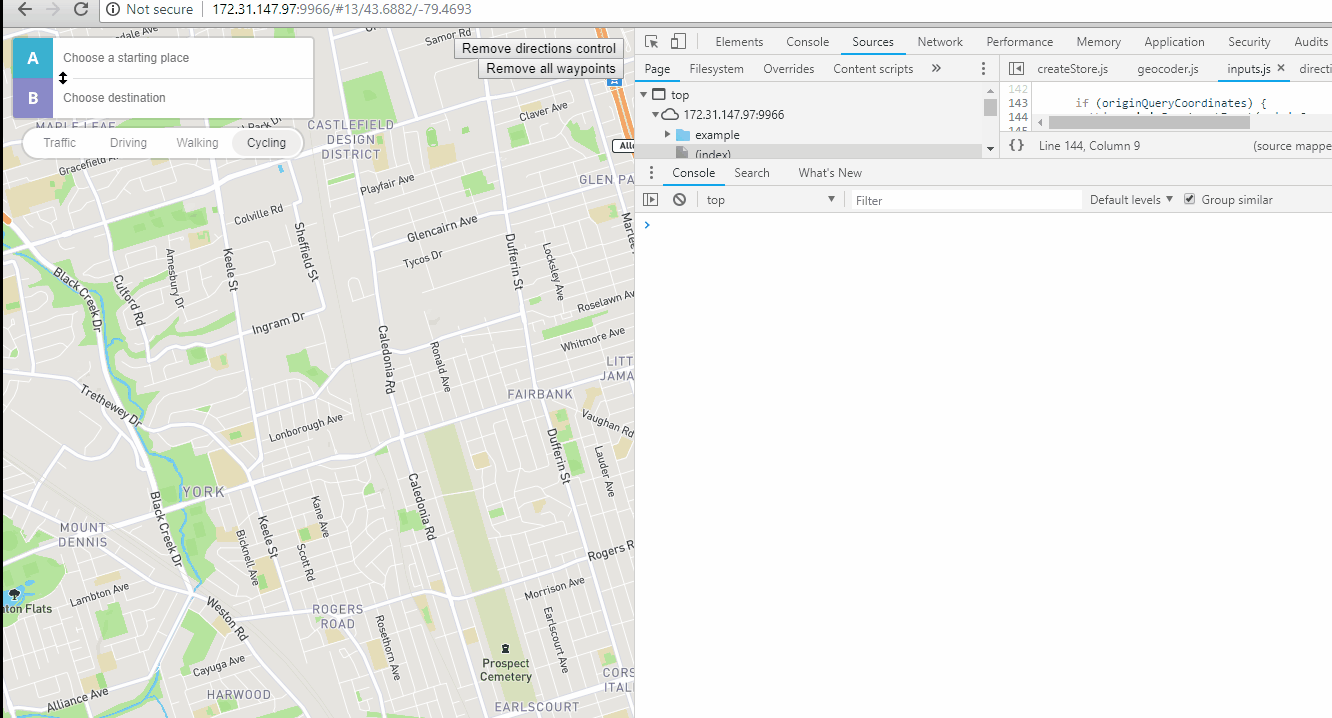Screen dimensions: 1332x718
Task: Open the navigator three-dot menu
Action: [x=984, y=69]
